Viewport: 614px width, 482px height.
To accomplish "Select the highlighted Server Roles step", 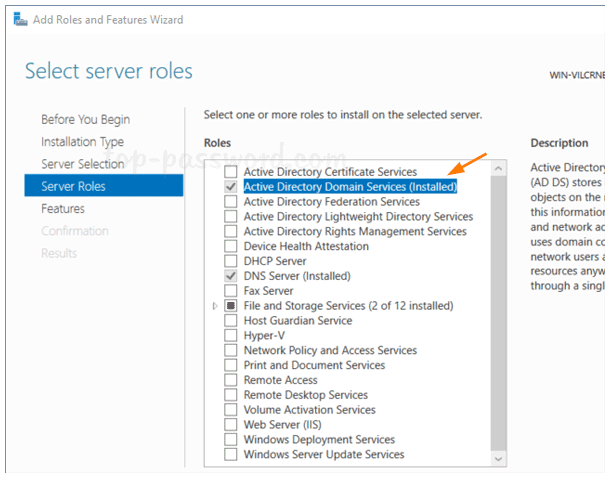I will pyautogui.click(x=73, y=186).
